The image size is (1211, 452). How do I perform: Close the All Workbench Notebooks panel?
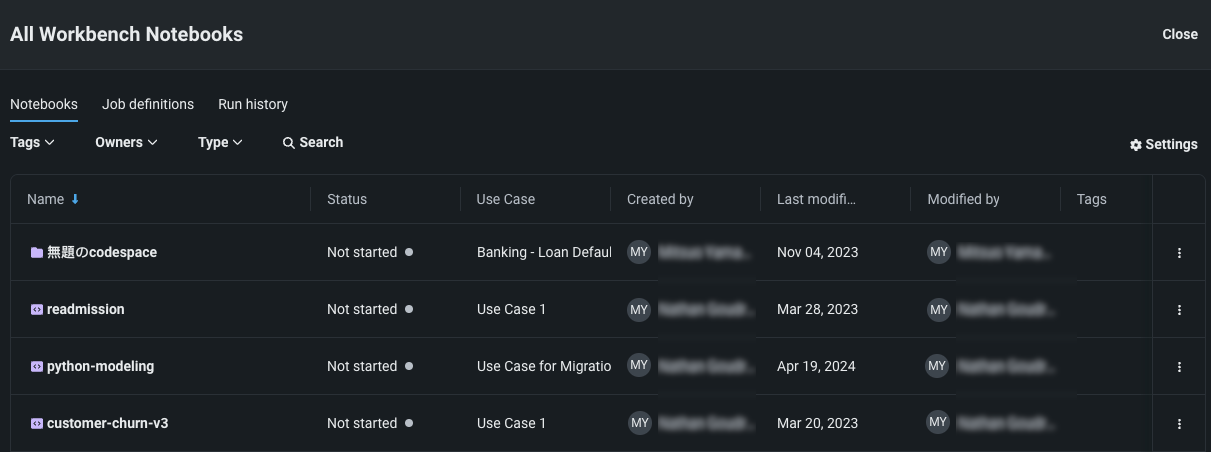coord(1179,34)
